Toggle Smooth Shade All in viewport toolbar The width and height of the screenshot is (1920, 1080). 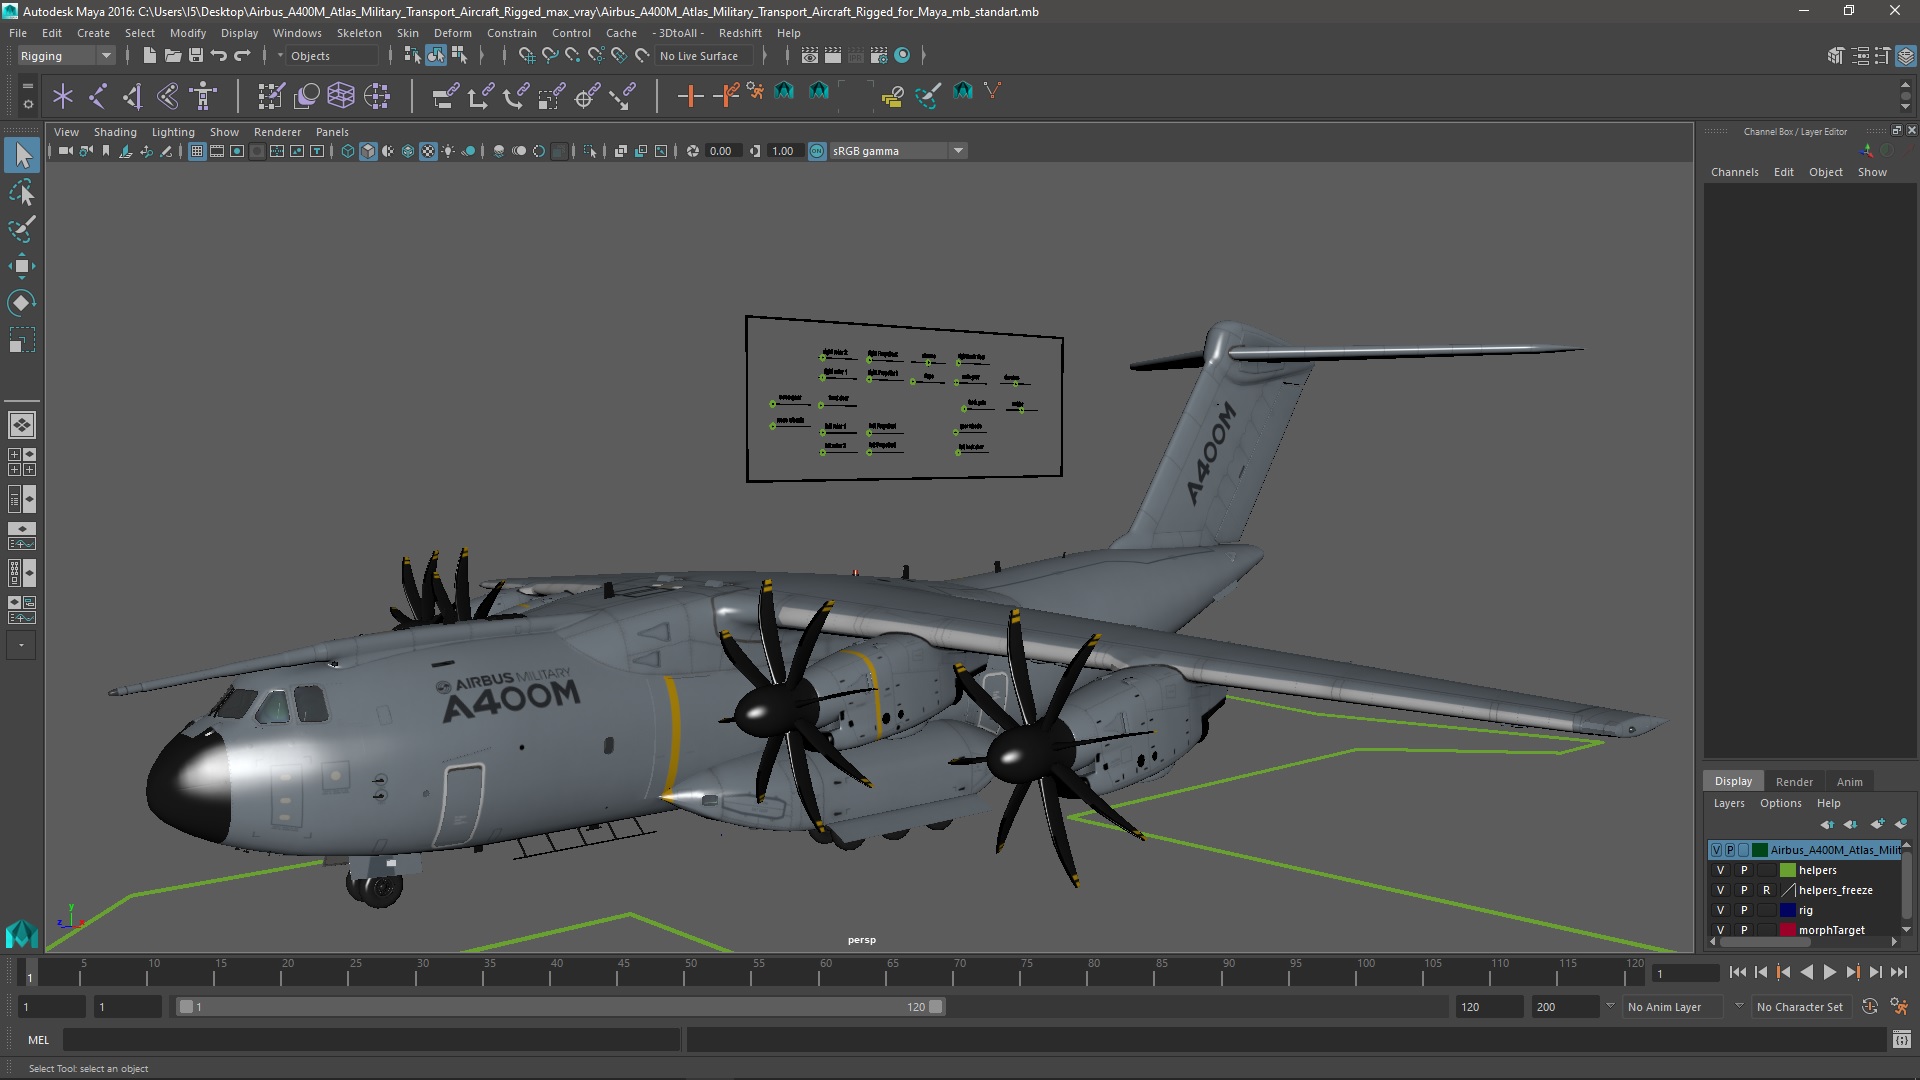click(368, 151)
